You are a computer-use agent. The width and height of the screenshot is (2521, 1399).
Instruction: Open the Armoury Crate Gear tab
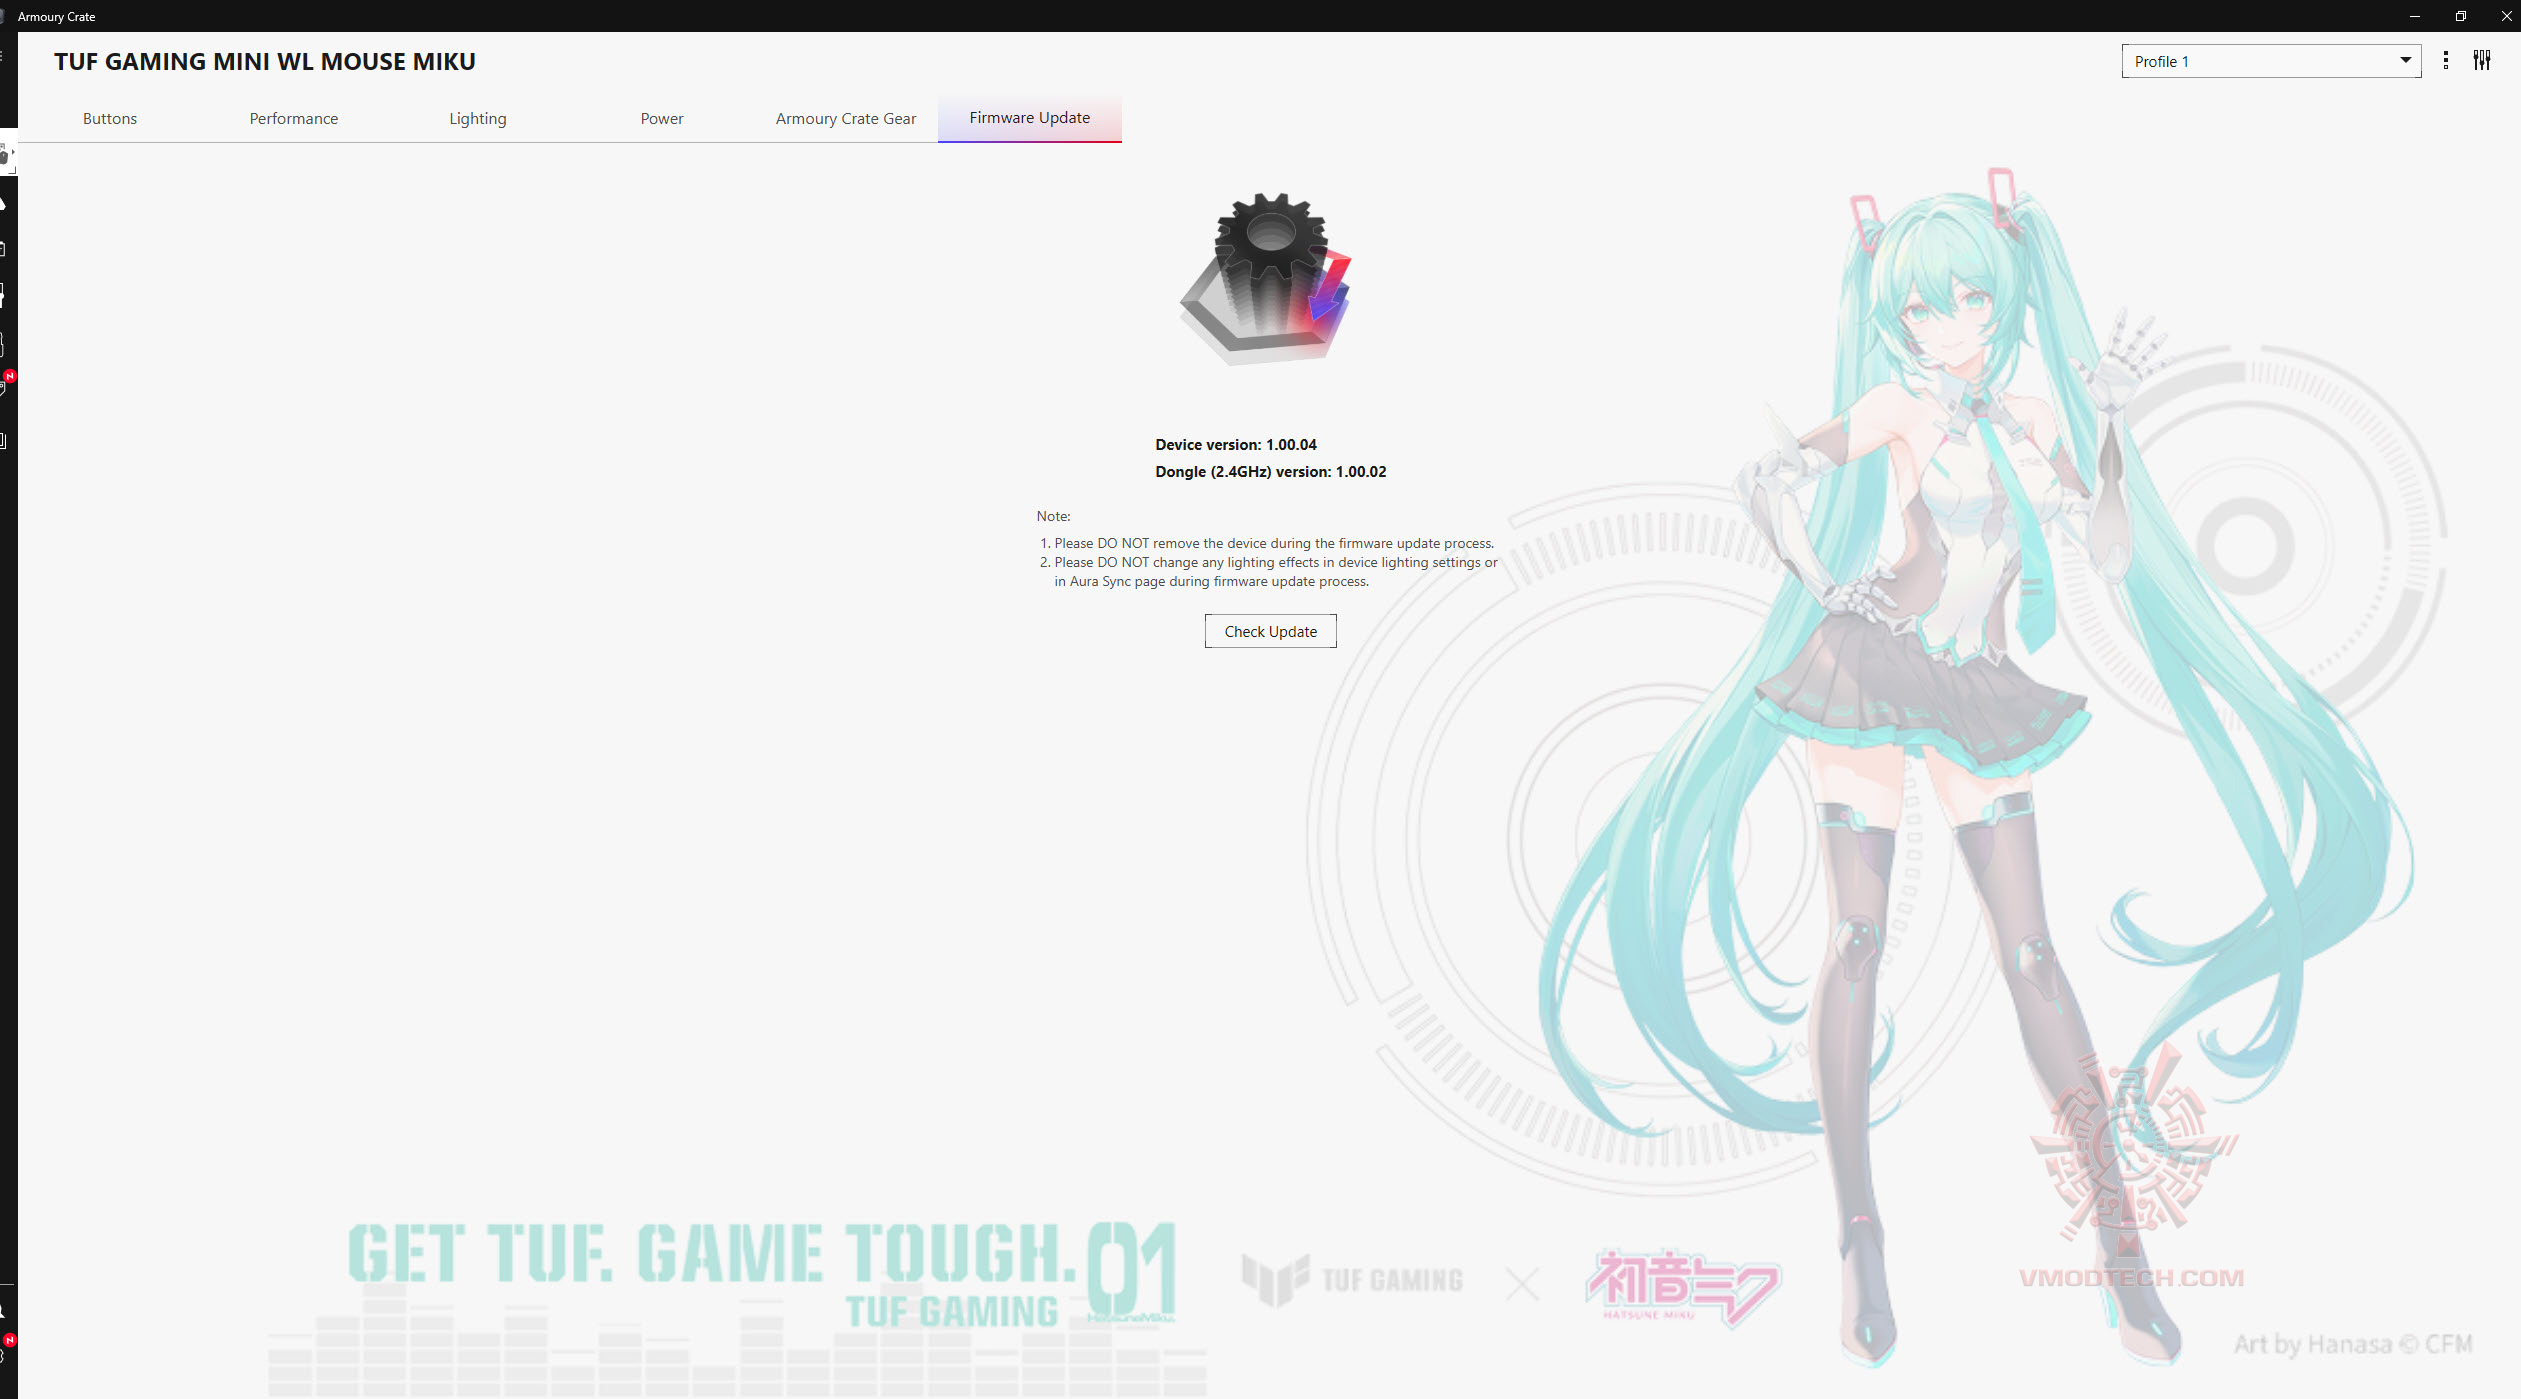pos(845,118)
